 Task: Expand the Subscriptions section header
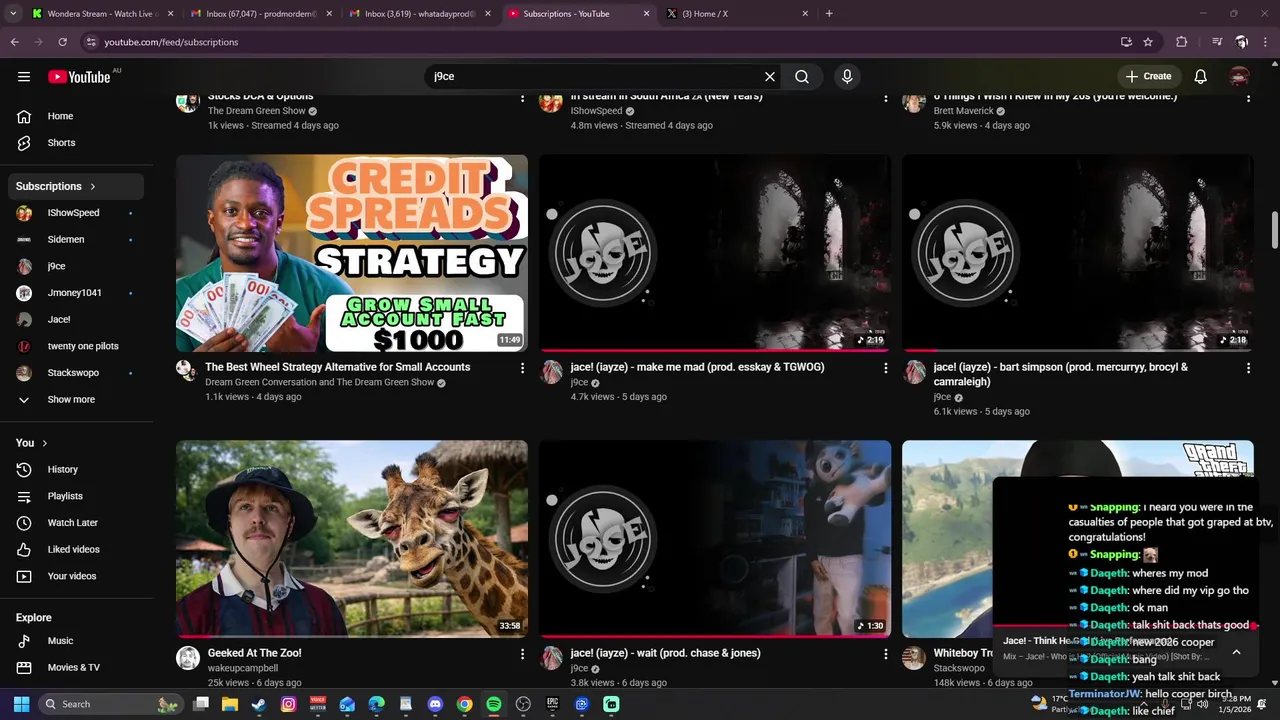[x=78, y=186]
